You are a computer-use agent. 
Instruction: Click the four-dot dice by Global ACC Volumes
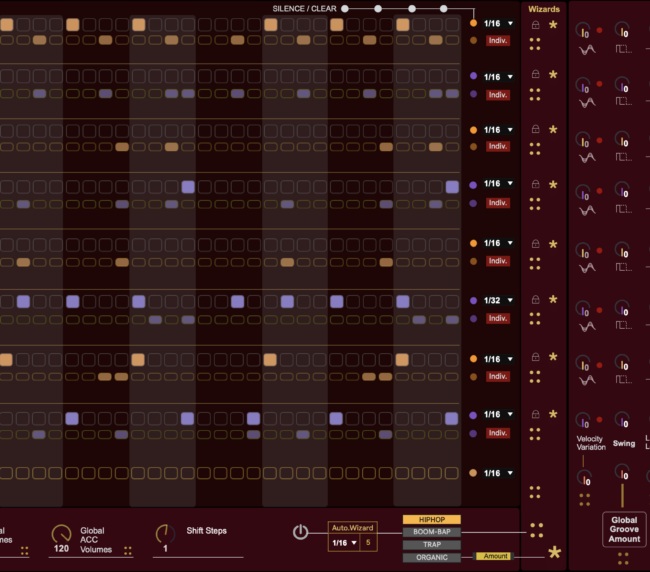[127, 550]
